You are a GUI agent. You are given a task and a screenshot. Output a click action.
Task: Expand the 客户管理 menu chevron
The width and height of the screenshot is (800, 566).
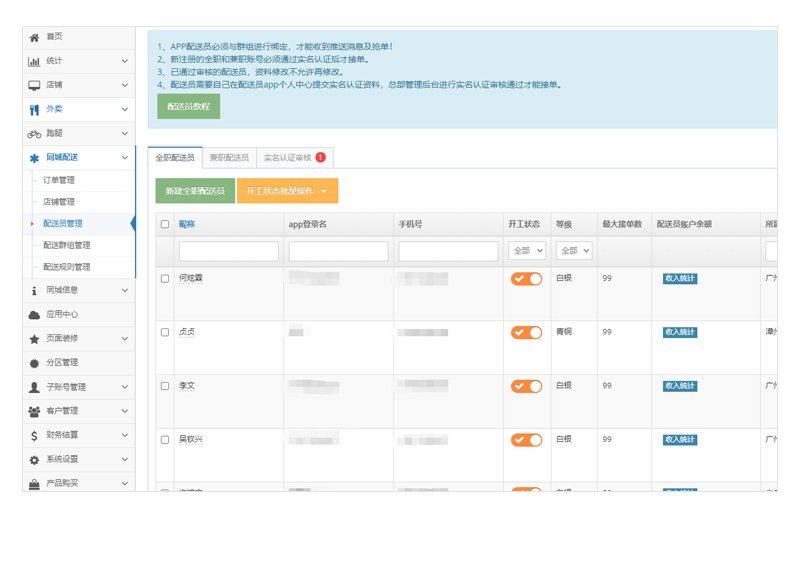pyautogui.click(x=125, y=411)
